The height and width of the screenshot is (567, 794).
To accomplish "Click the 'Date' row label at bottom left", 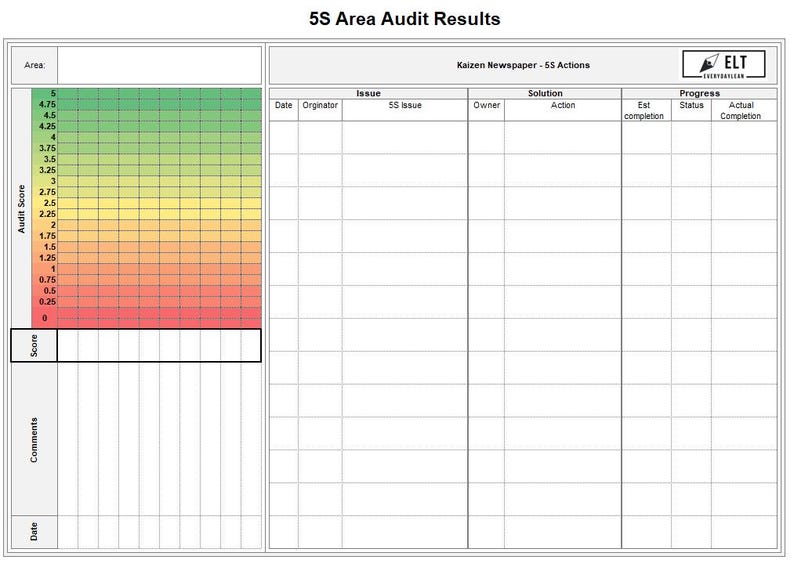I will pyautogui.click(x=34, y=532).
